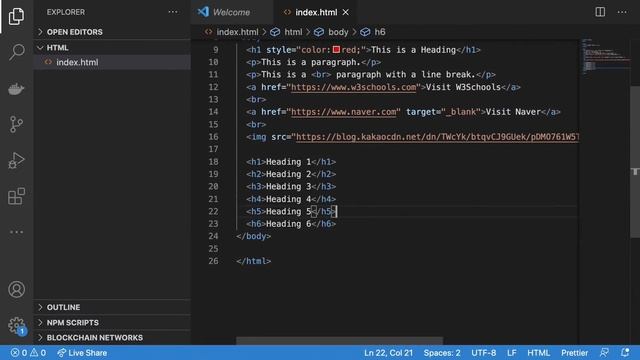Click the closing </html> tag line
The height and width of the screenshot is (360, 640).
point(253,261)
